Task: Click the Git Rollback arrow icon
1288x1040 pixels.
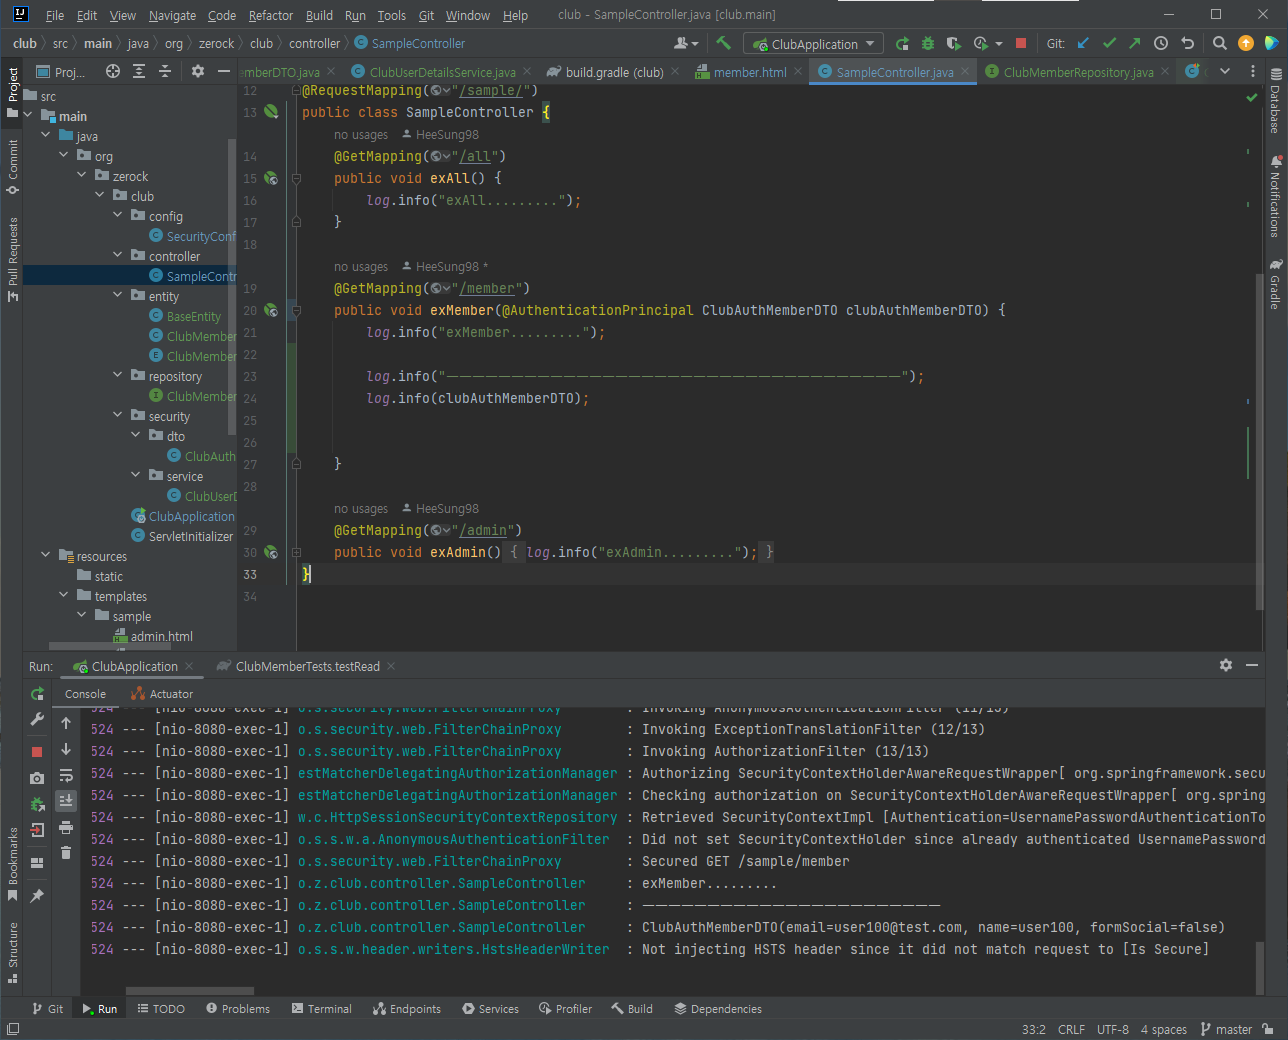Action: click(1187, 43)
